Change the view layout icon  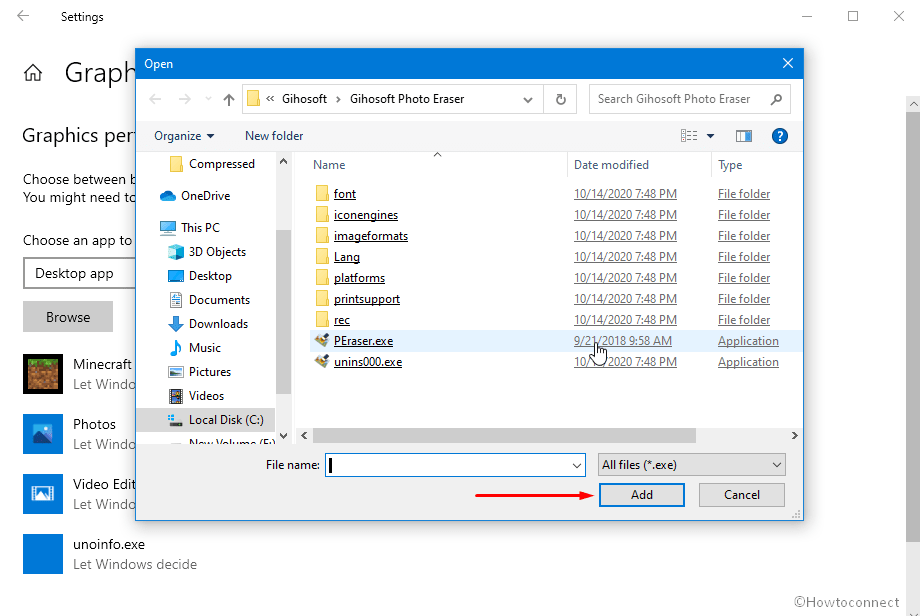(689, 136)
